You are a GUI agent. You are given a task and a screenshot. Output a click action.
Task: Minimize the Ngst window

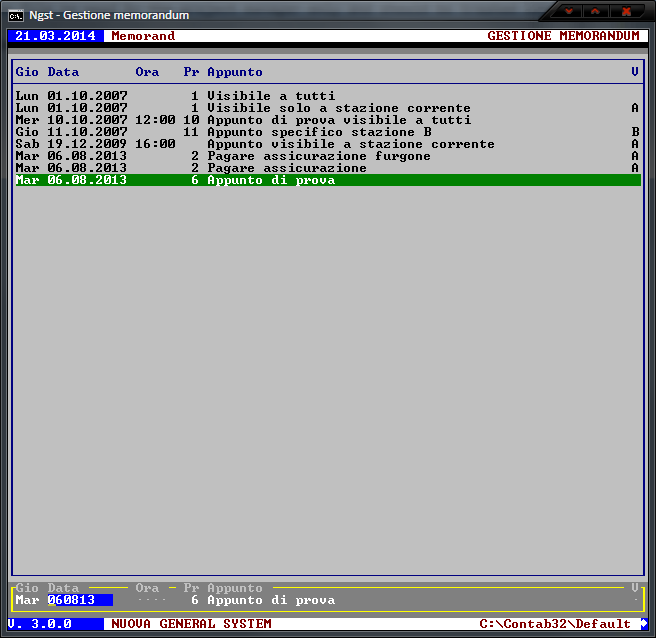click(x=569, y=12)
